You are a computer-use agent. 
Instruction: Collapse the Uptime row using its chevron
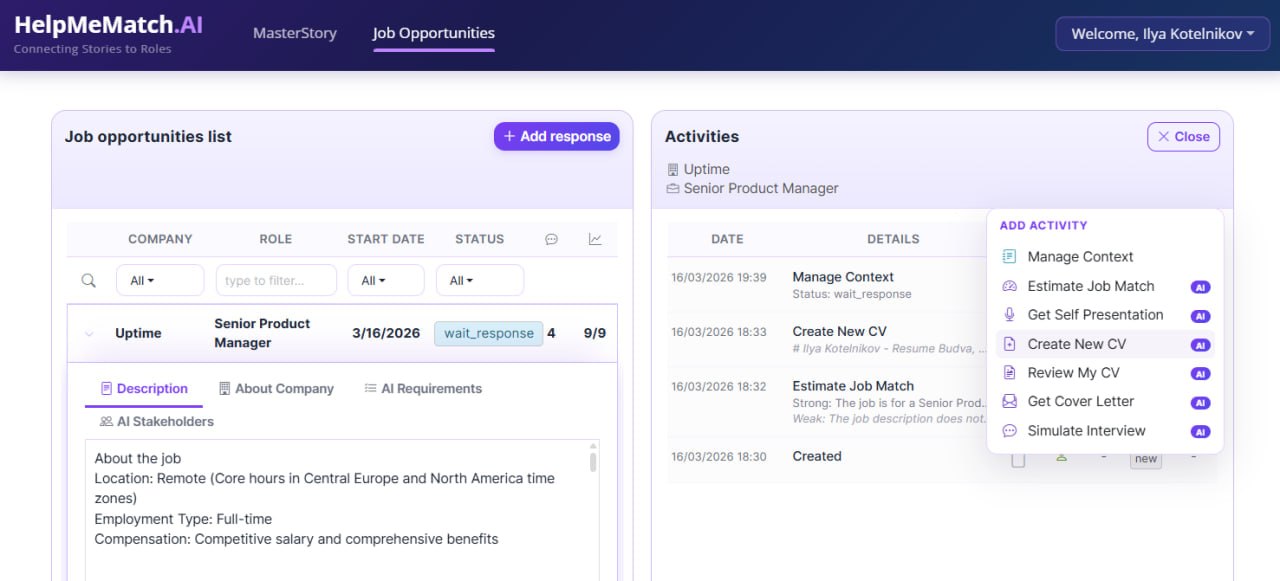[89, 334]
